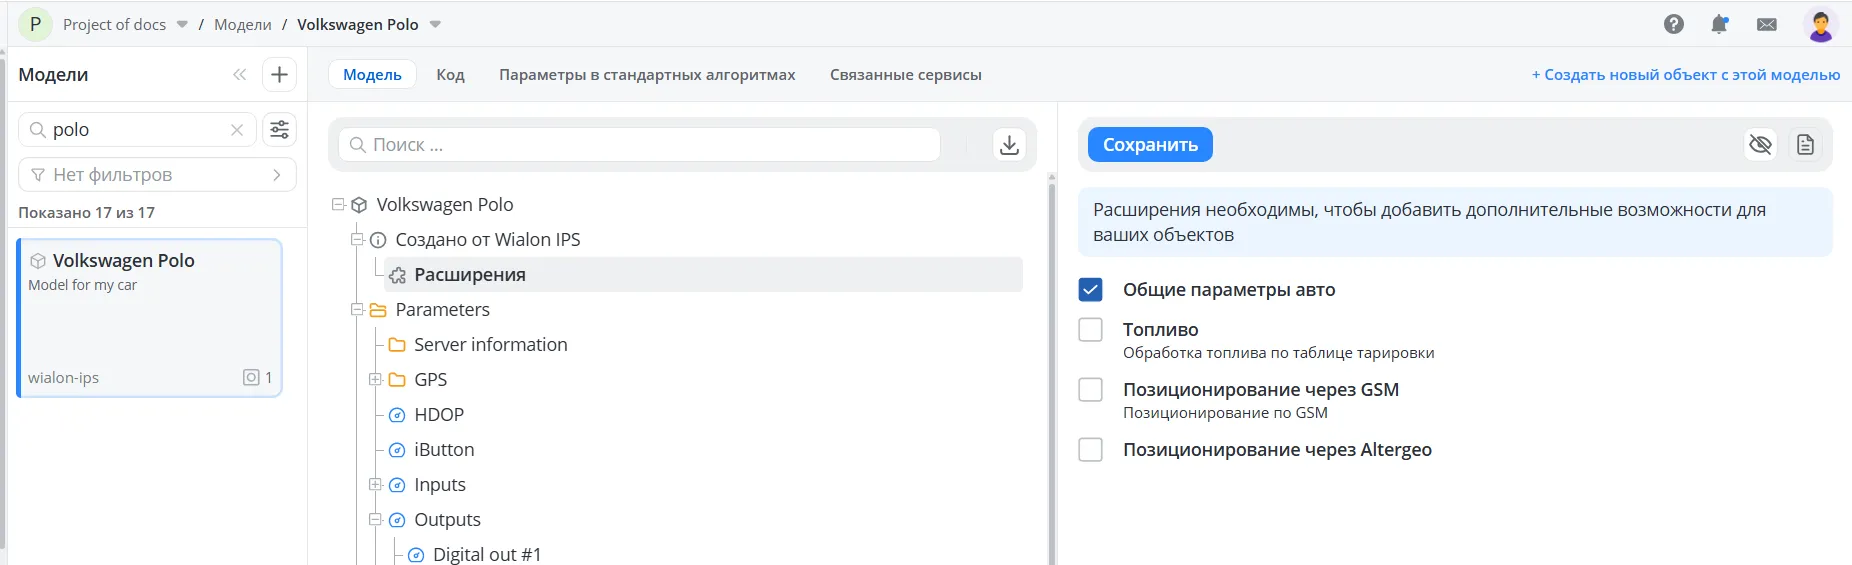1852x565 pixels.
Task: Click the Project of docs breadcrumb text
Action: 114,25
